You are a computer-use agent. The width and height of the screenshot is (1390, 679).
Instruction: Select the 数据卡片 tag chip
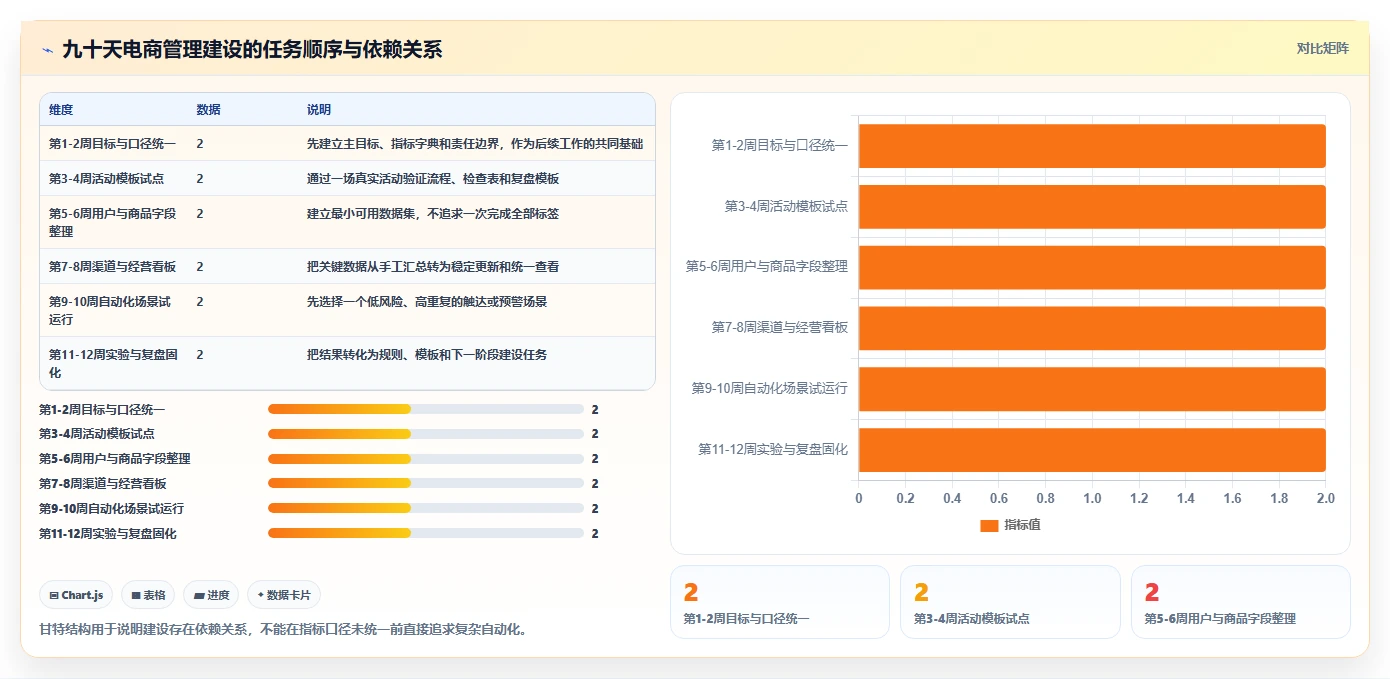pyautogui.click(x=284, y=595)
